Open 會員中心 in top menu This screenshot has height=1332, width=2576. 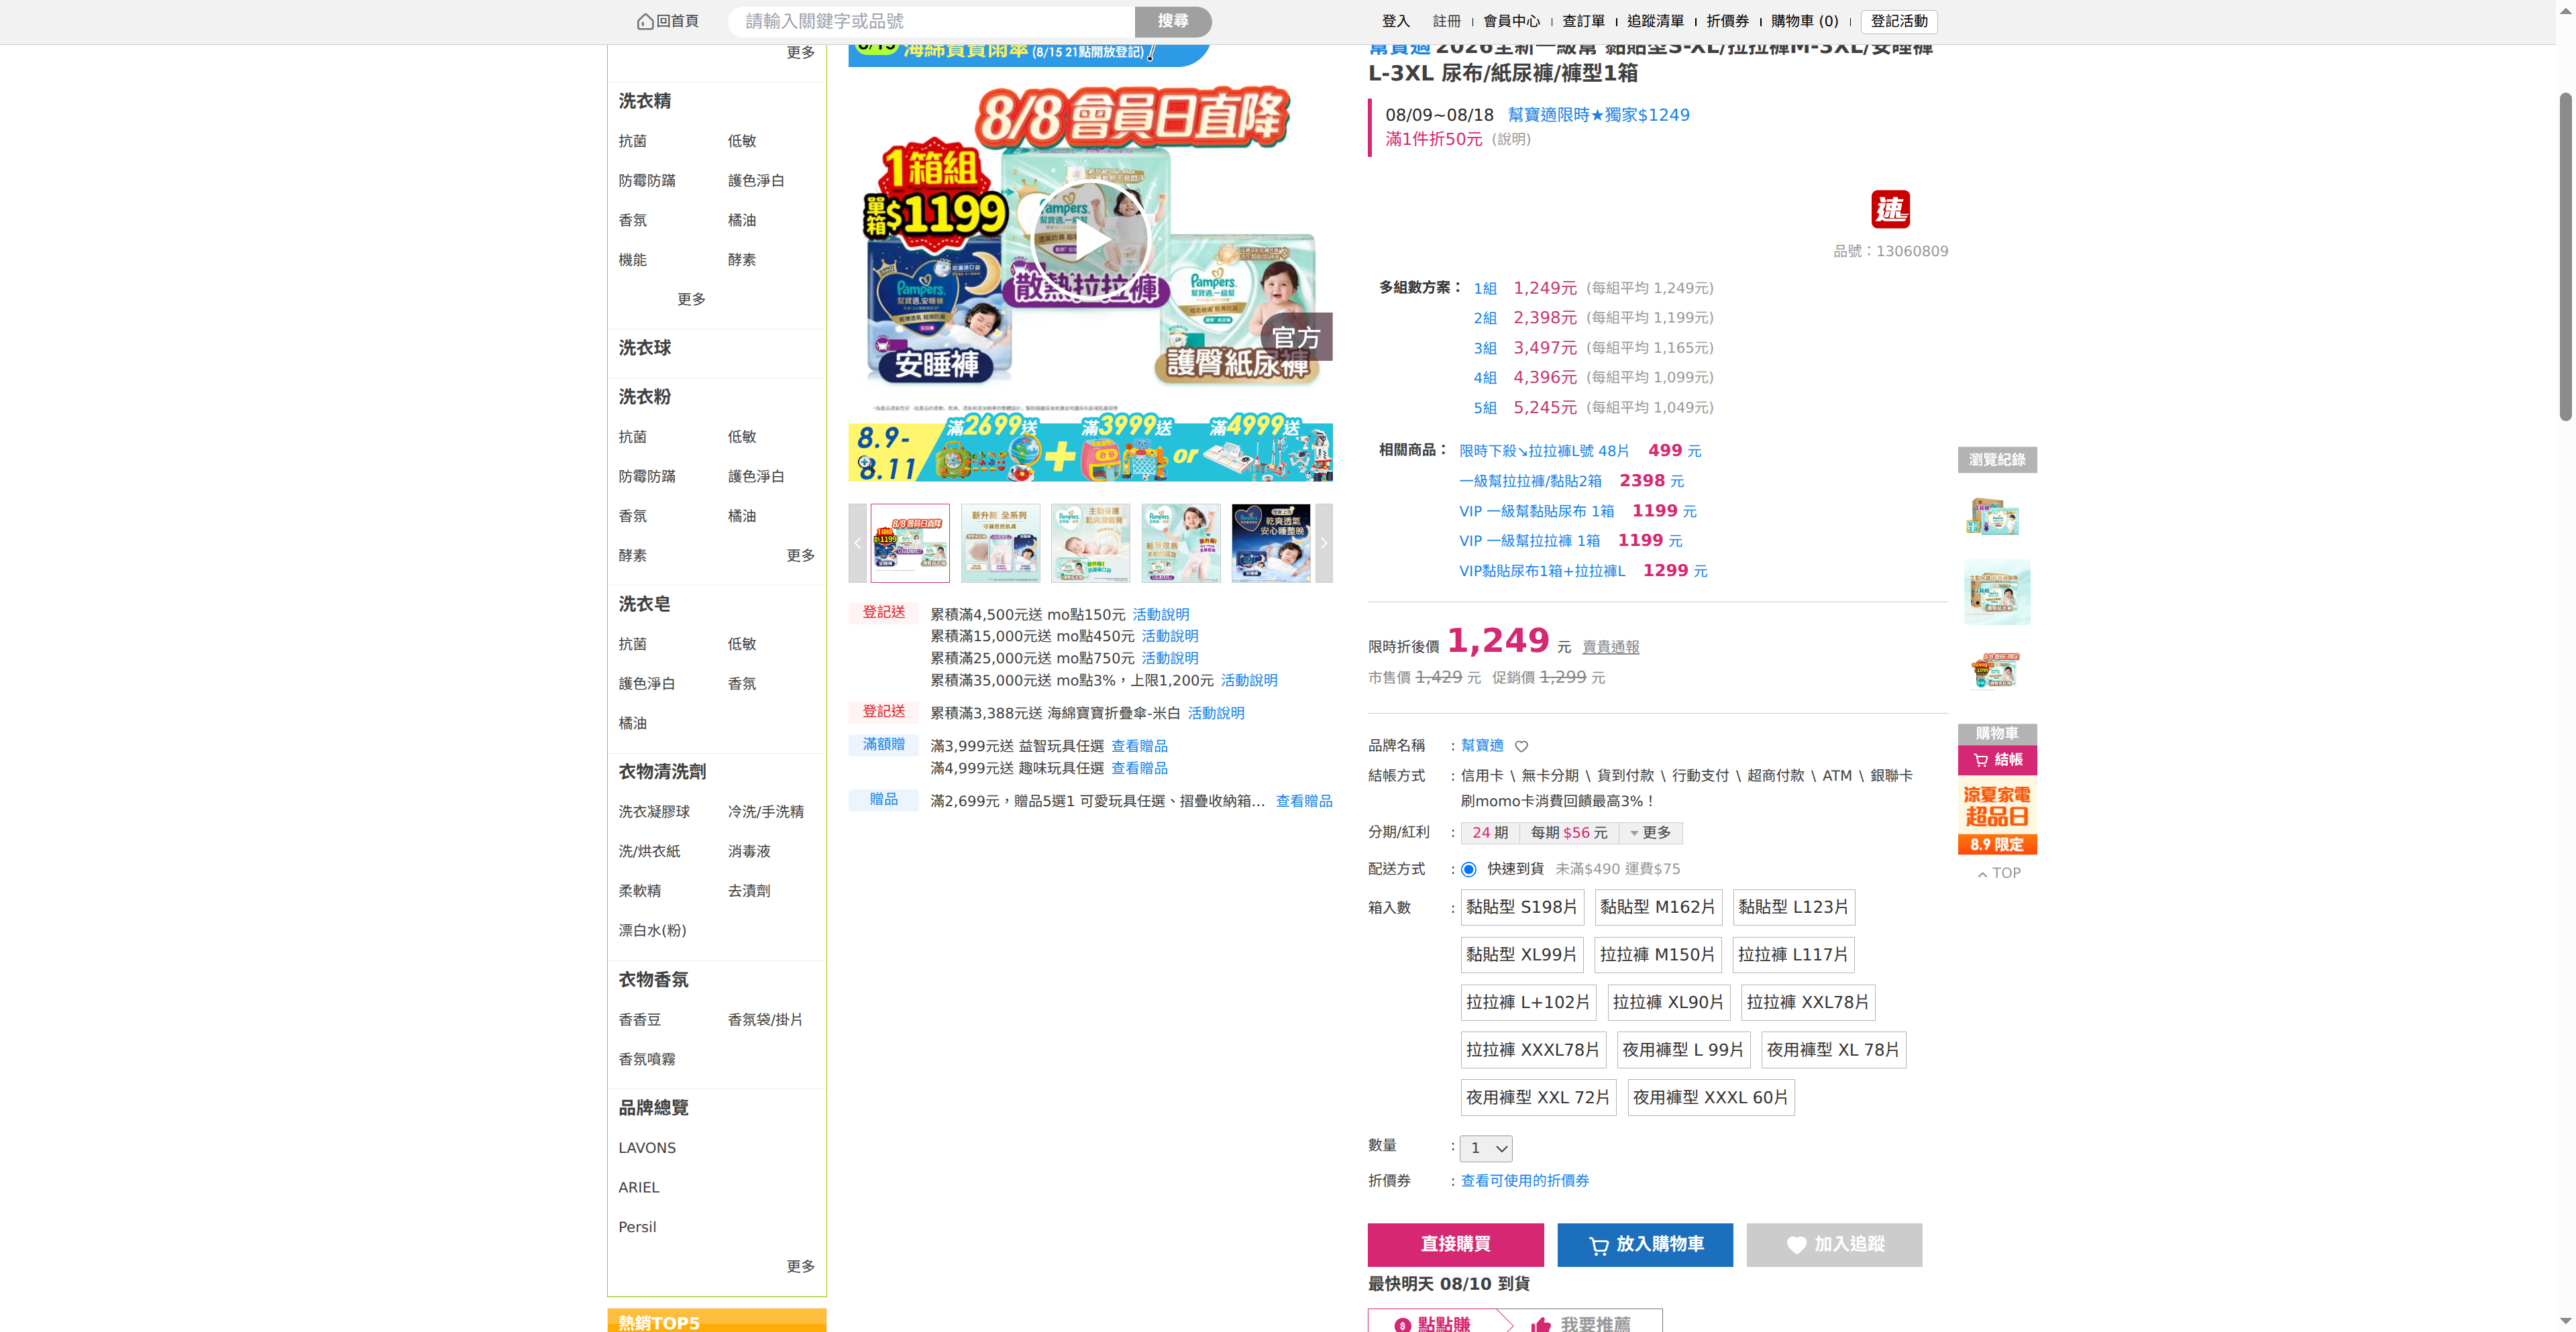click(x=1511, y=21)
